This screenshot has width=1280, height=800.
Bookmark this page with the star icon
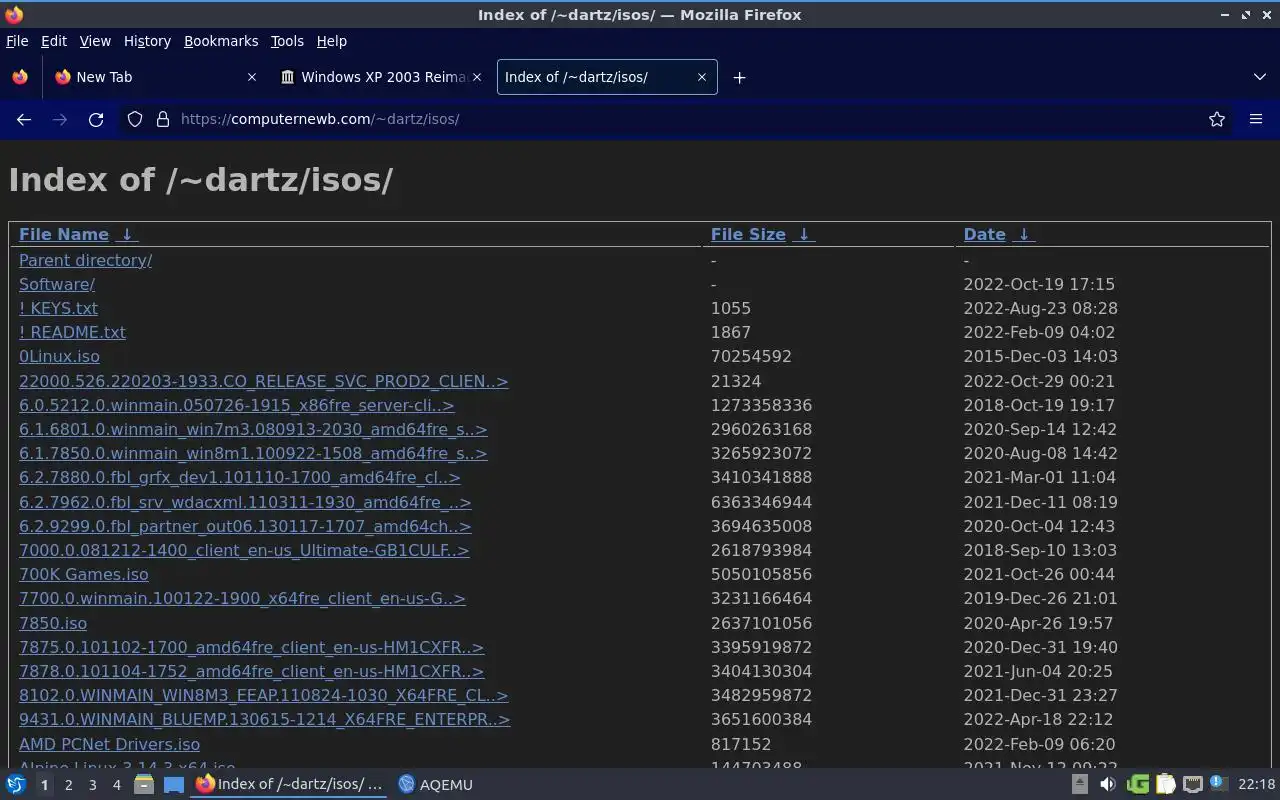[x=1217, y=119]
